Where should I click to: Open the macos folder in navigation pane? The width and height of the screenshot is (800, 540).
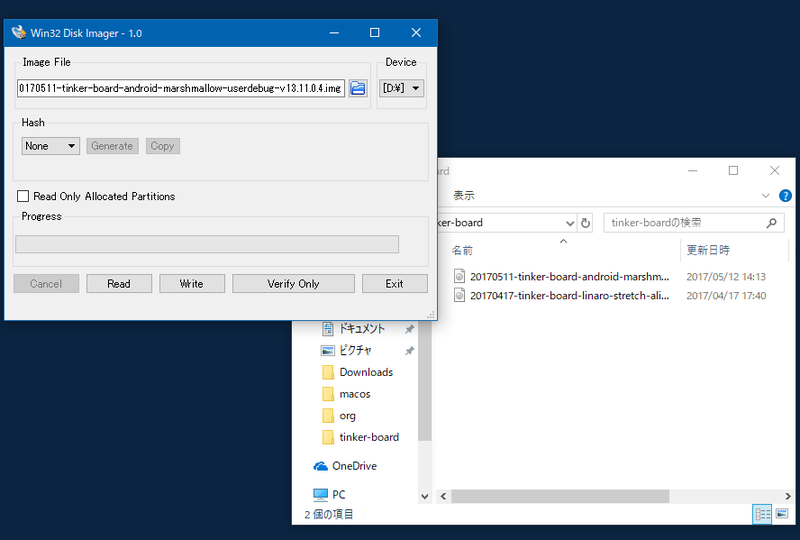pos(355,394)
